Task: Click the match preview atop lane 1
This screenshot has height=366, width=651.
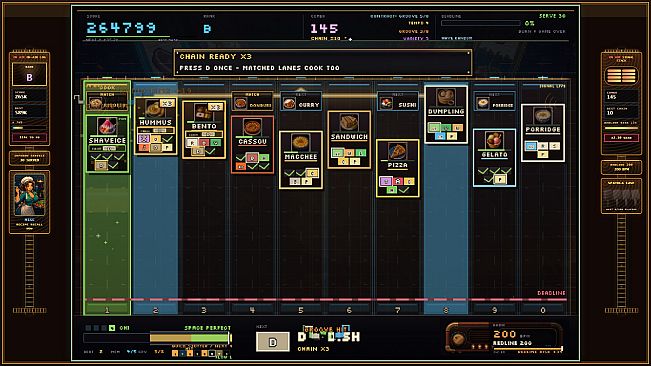Action: (107, 101)
